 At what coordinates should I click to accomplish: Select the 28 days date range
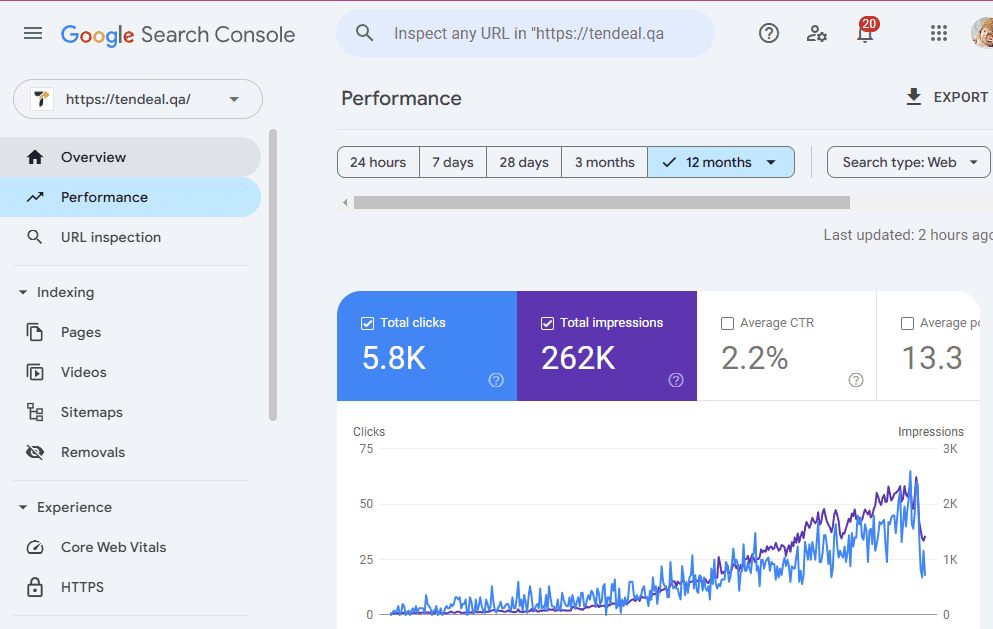(x=524, y=162)
